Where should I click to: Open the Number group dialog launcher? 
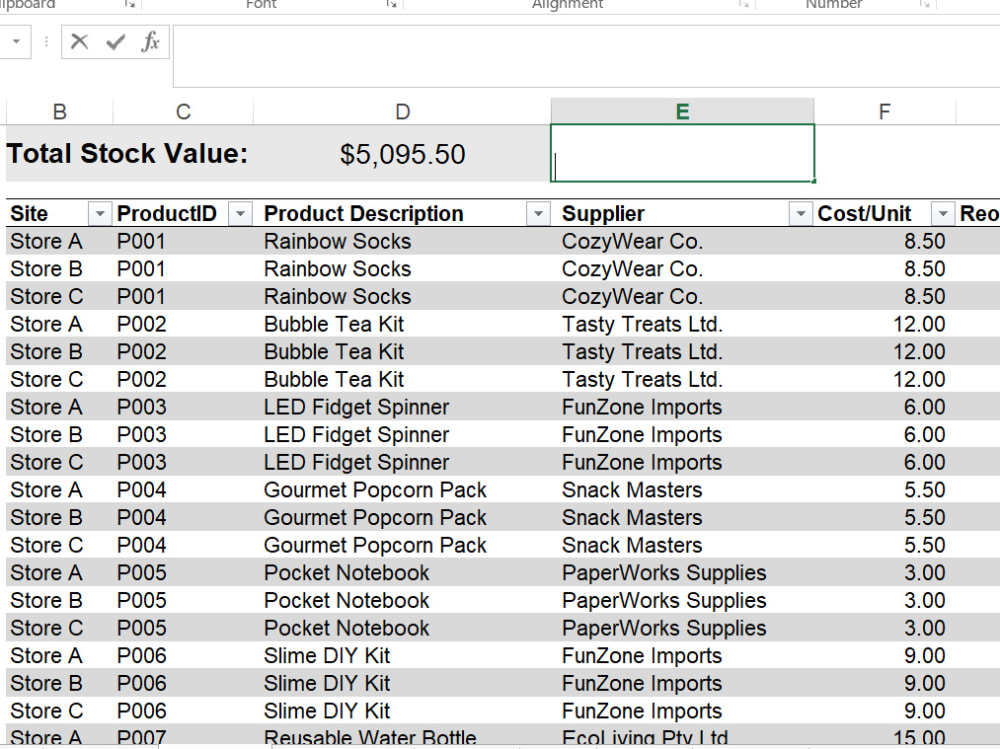pos(924,4)
